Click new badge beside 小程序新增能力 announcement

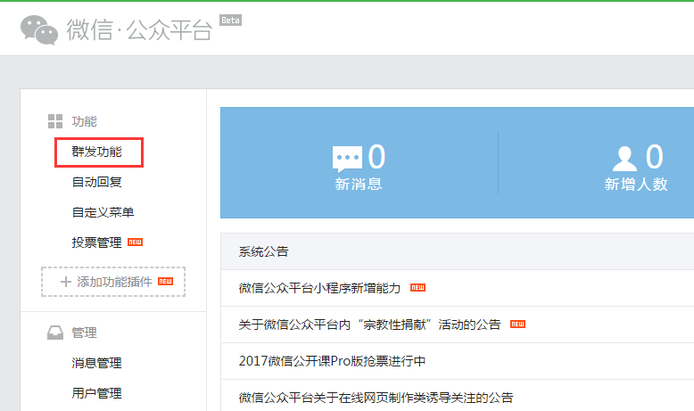point(418,288)
